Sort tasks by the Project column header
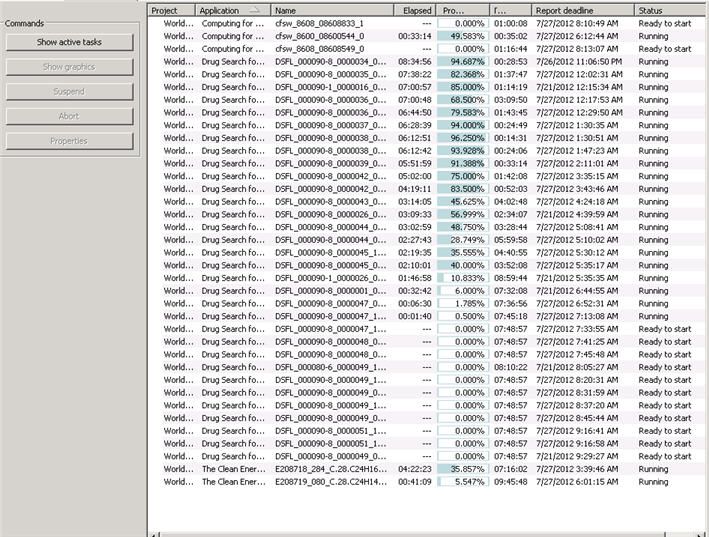The width and height of the screenshot is (709, 537). point(172,10)
